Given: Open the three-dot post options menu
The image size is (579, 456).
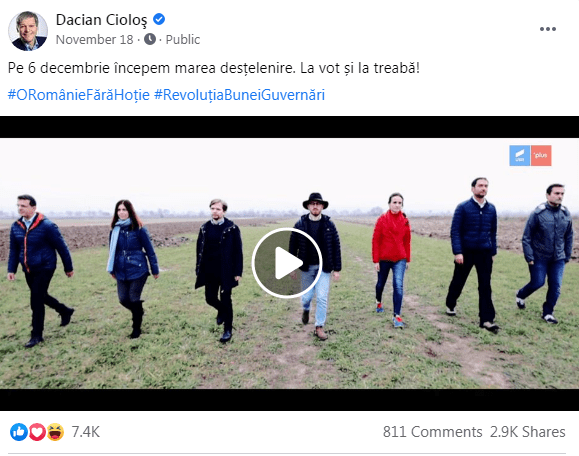Looking at the screenshot, I should [548, 29].
